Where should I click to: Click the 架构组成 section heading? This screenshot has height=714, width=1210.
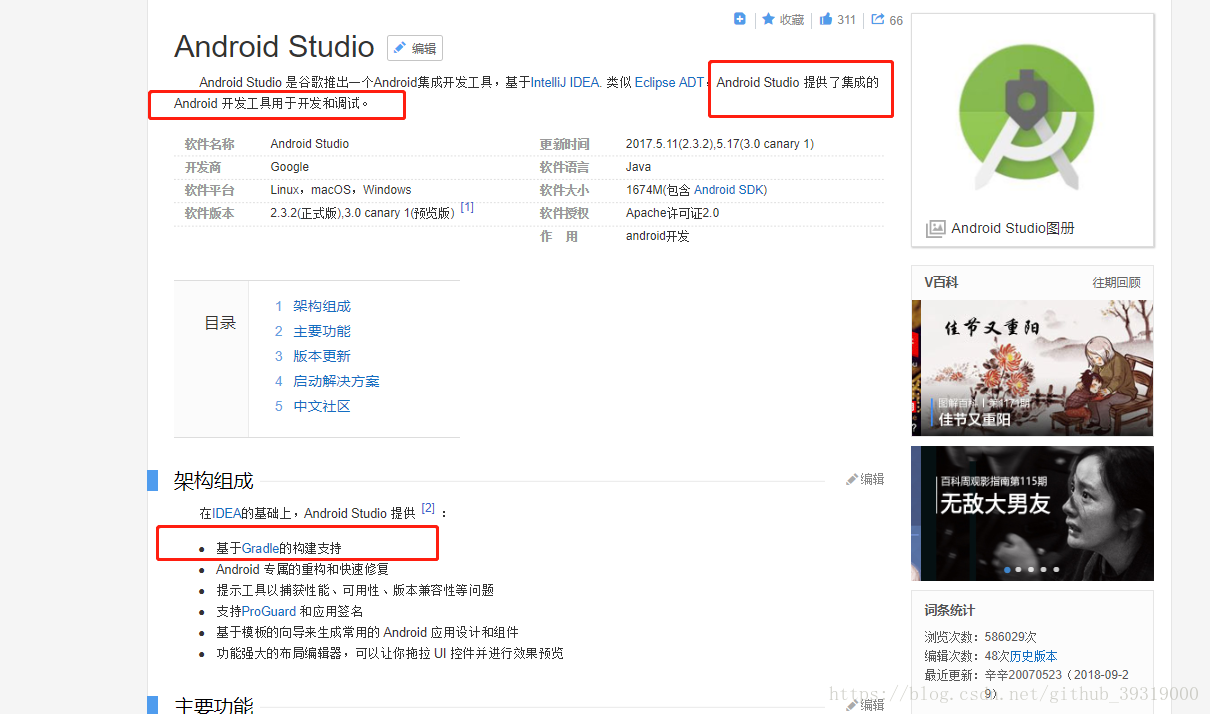214,481
